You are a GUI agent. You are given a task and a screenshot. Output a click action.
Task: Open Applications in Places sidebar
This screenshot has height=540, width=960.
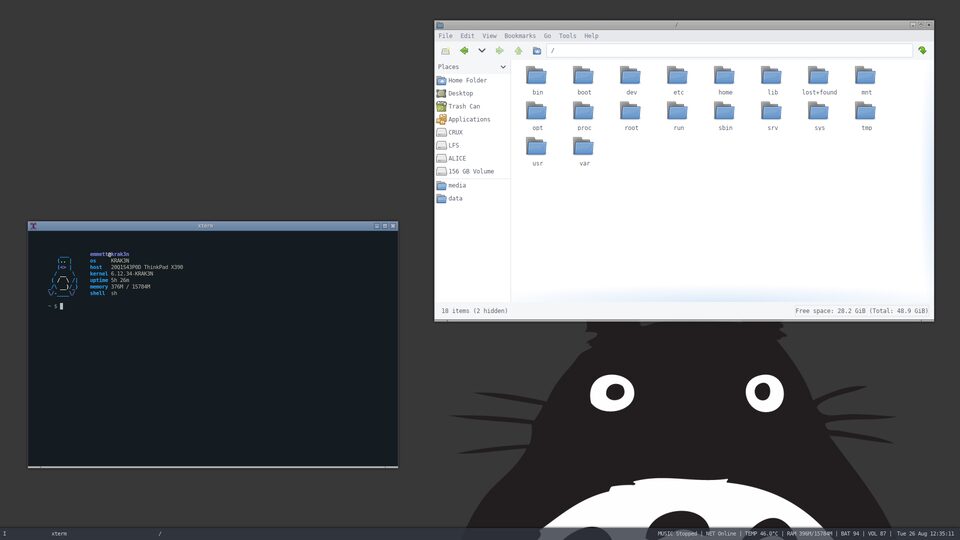pyautogui.click(x=472, y=119)
